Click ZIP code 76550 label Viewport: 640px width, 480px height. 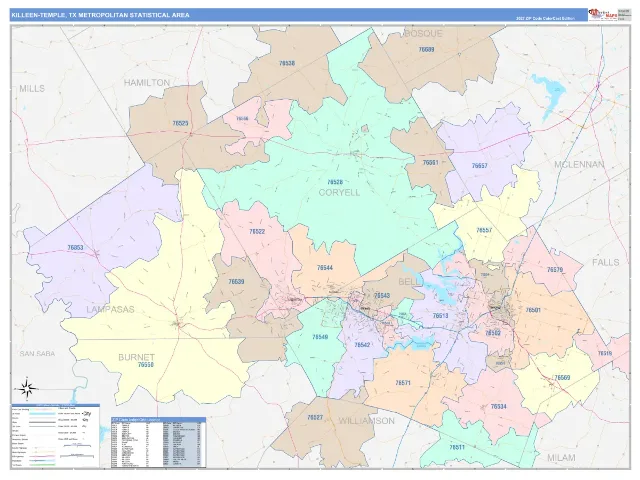click(x=146, y=365)
